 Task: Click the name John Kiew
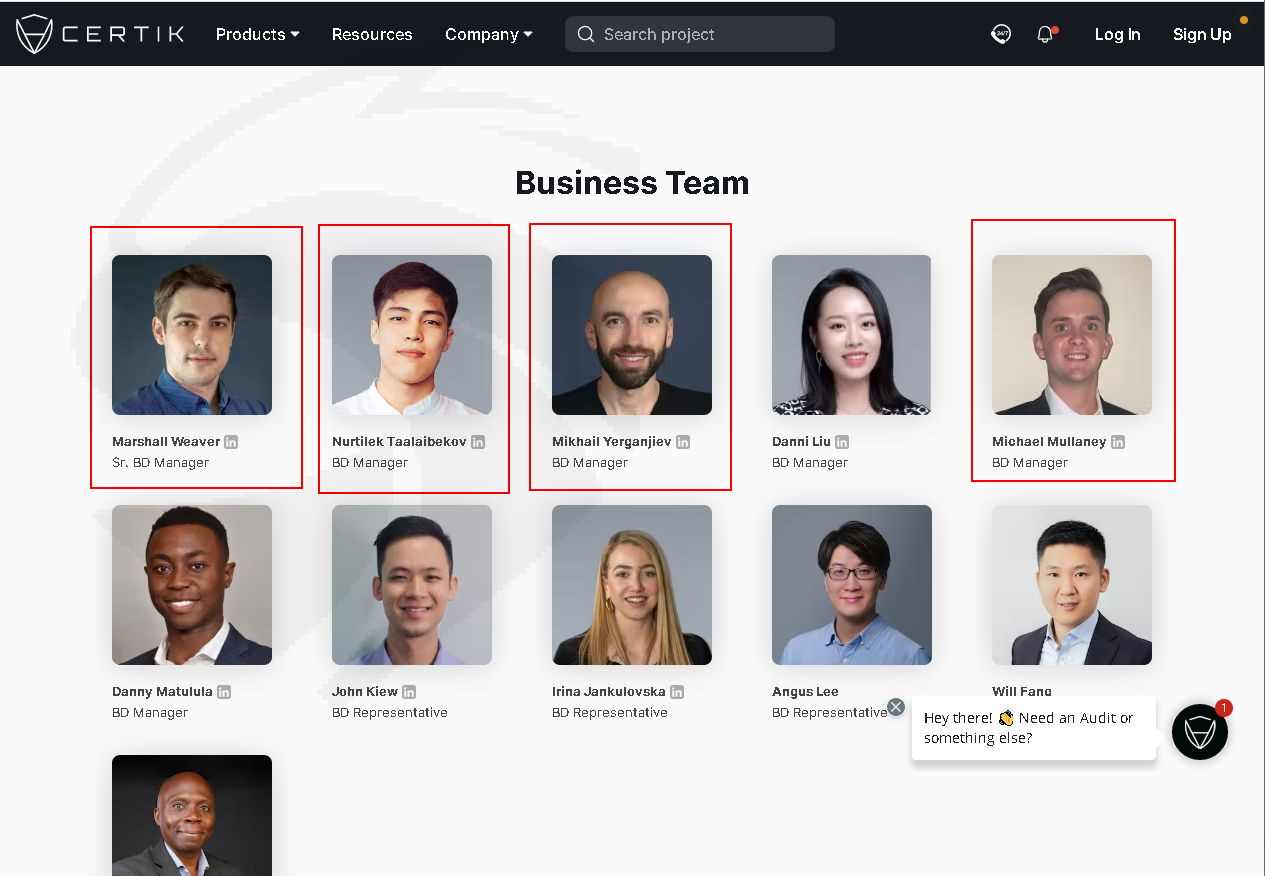point(365,691)
